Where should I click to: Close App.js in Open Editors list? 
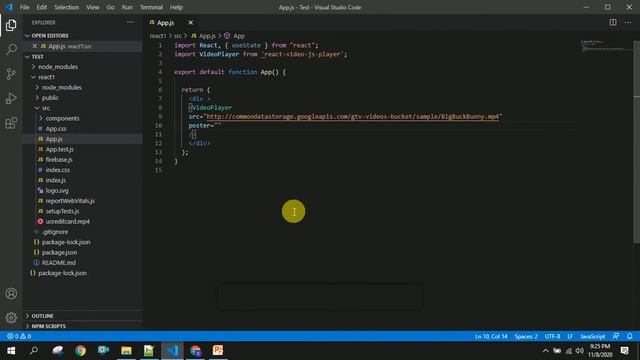[35, 46]
